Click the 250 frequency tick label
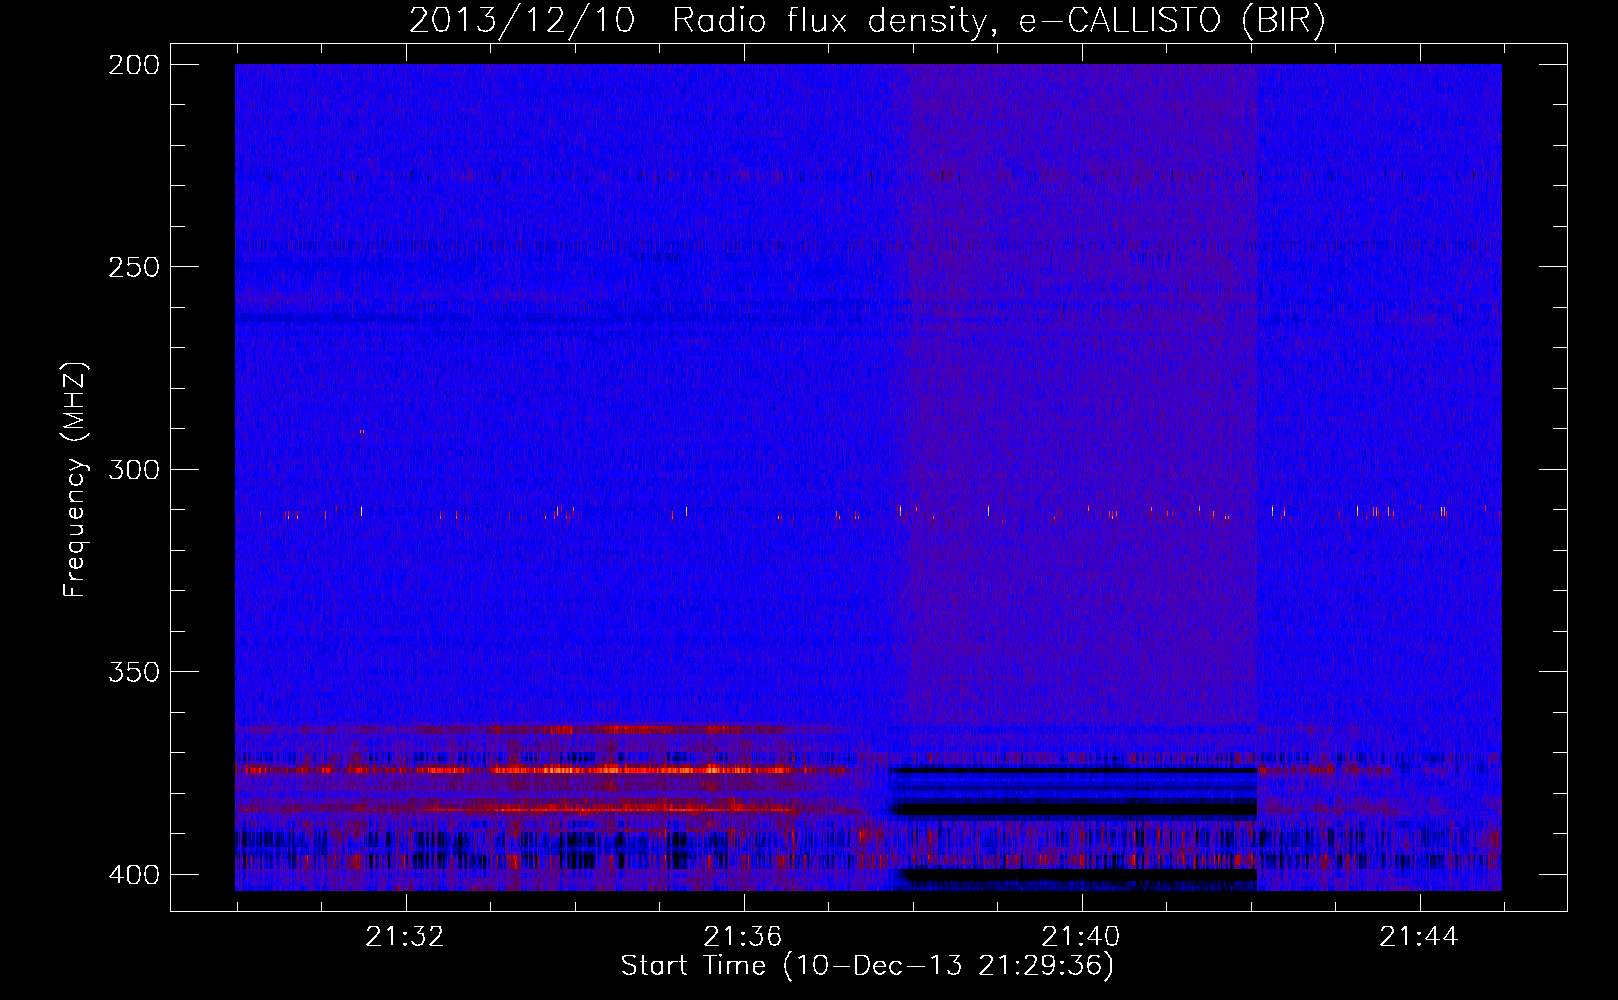This screenshot has height=1000, width=1618. 134,267
